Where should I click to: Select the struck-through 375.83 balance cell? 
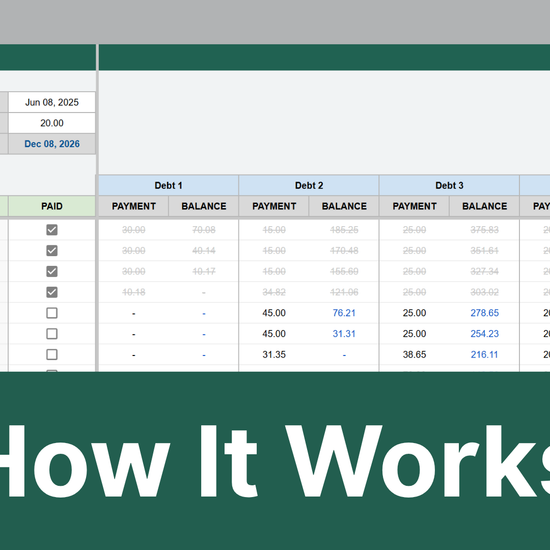(x=484, y=230)
